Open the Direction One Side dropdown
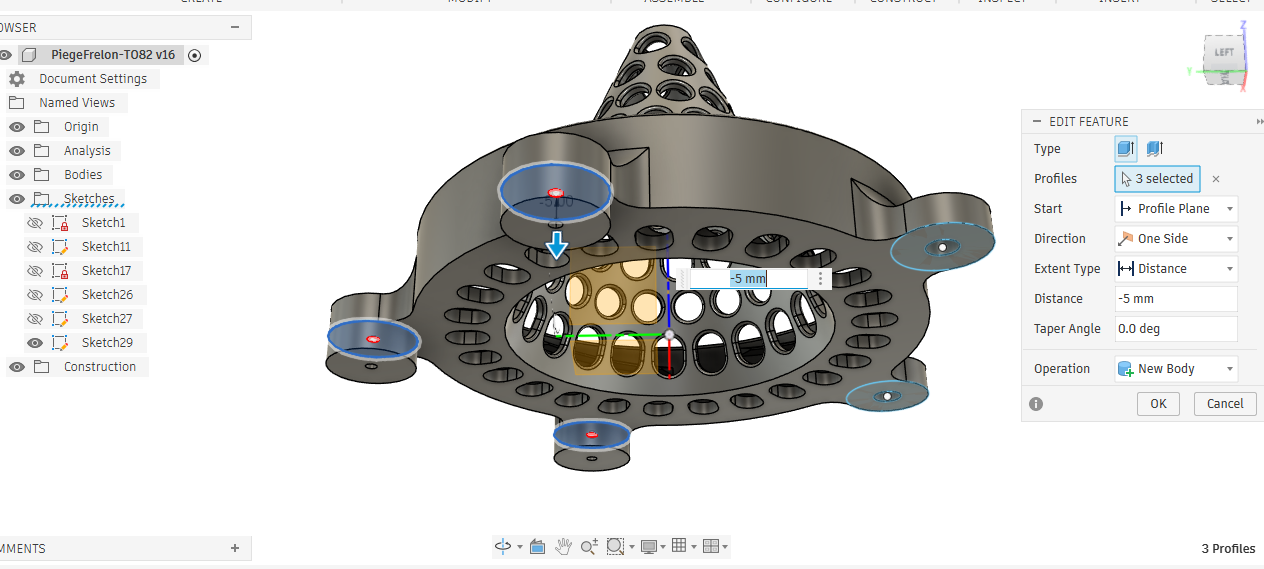The image size is (1264, 569). (1176, 239)
